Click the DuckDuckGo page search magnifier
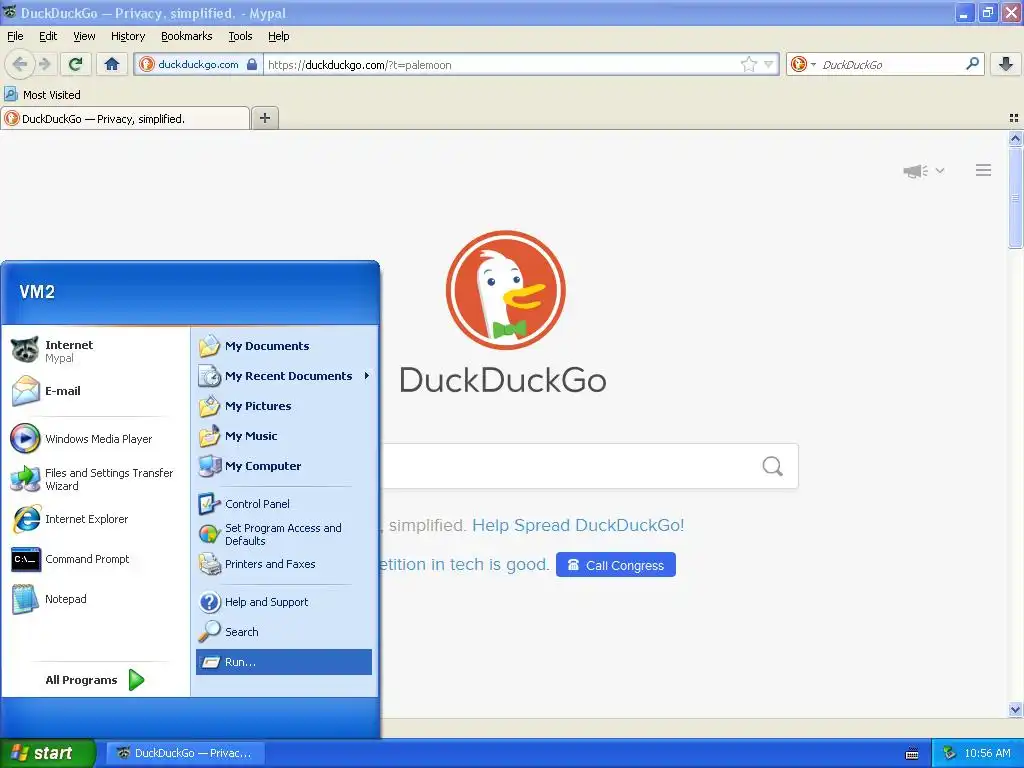The height and width of the screenshot is (768, 1024). coord(773,466)
